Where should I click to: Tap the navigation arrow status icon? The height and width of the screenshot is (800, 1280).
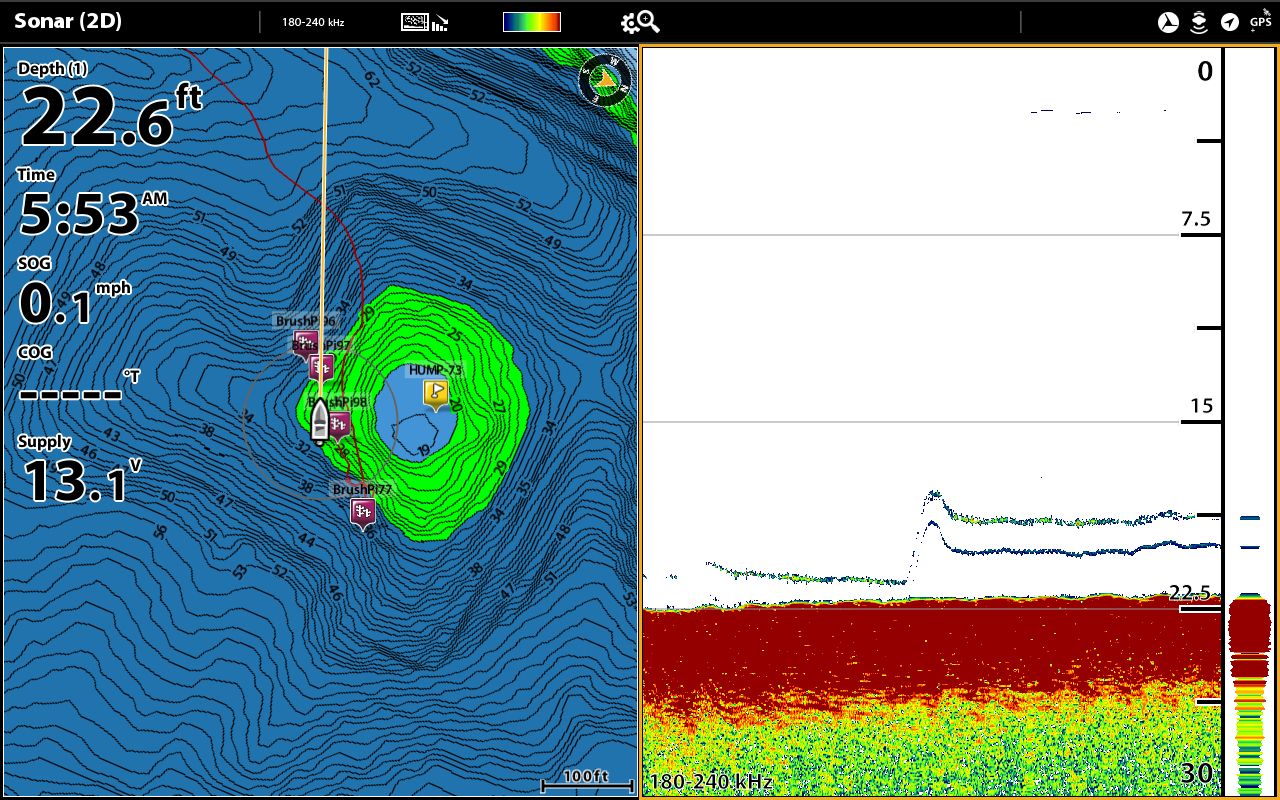[1229, 22]
